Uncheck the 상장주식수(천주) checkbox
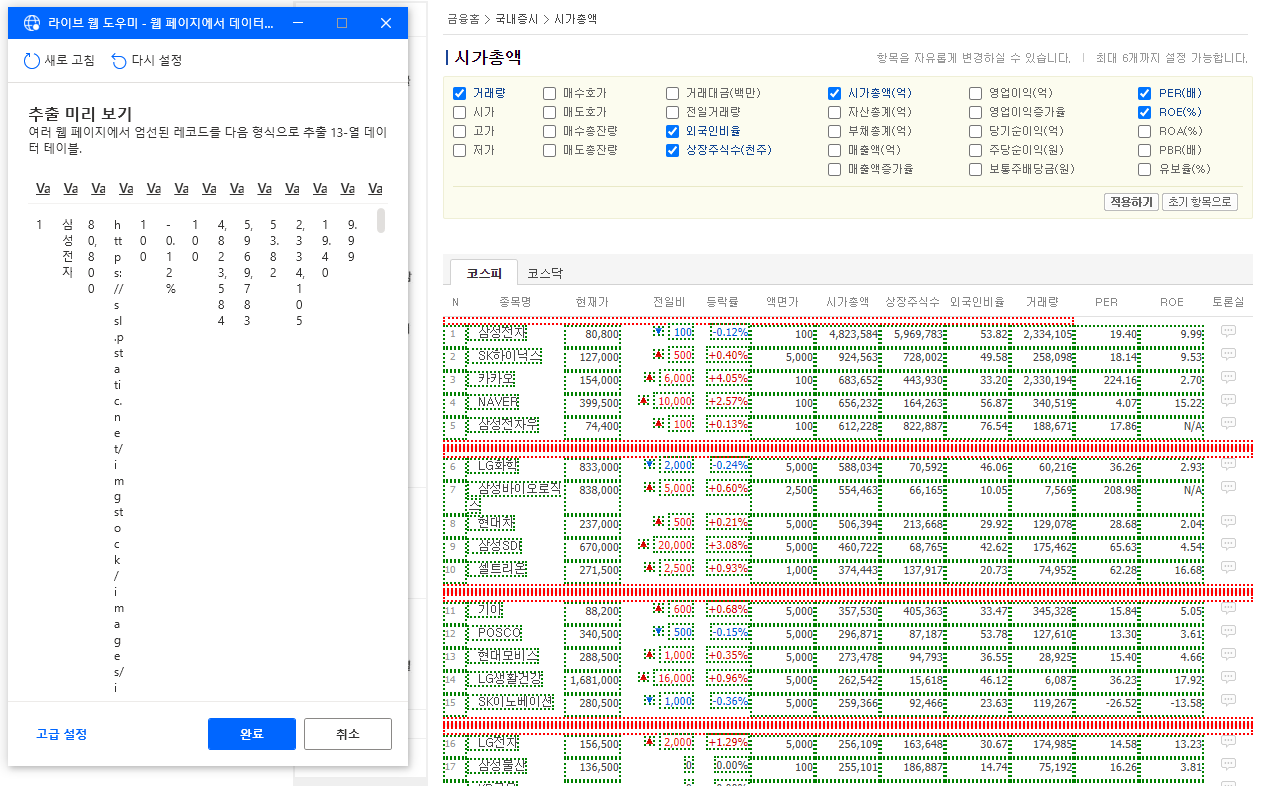 (x=673, y=150)
